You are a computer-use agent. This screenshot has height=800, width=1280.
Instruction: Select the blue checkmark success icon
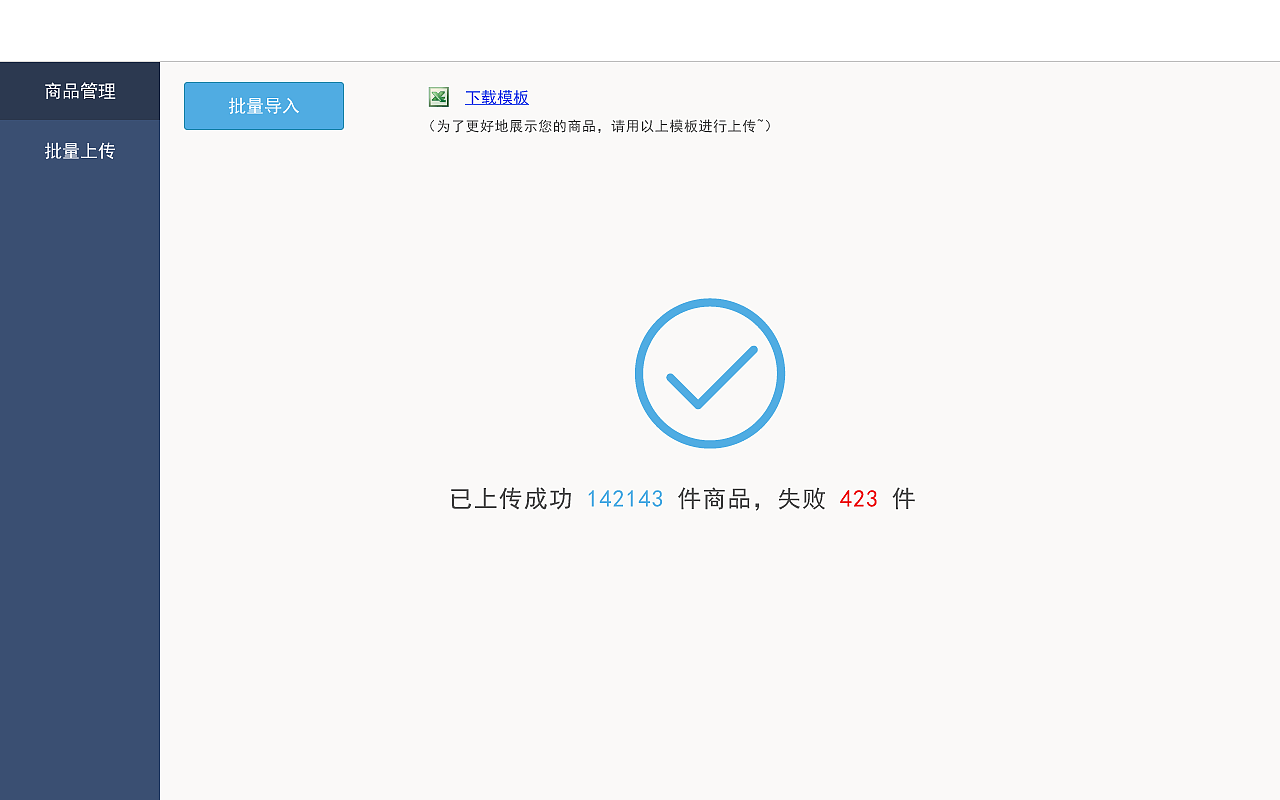[x=710, y=373]
